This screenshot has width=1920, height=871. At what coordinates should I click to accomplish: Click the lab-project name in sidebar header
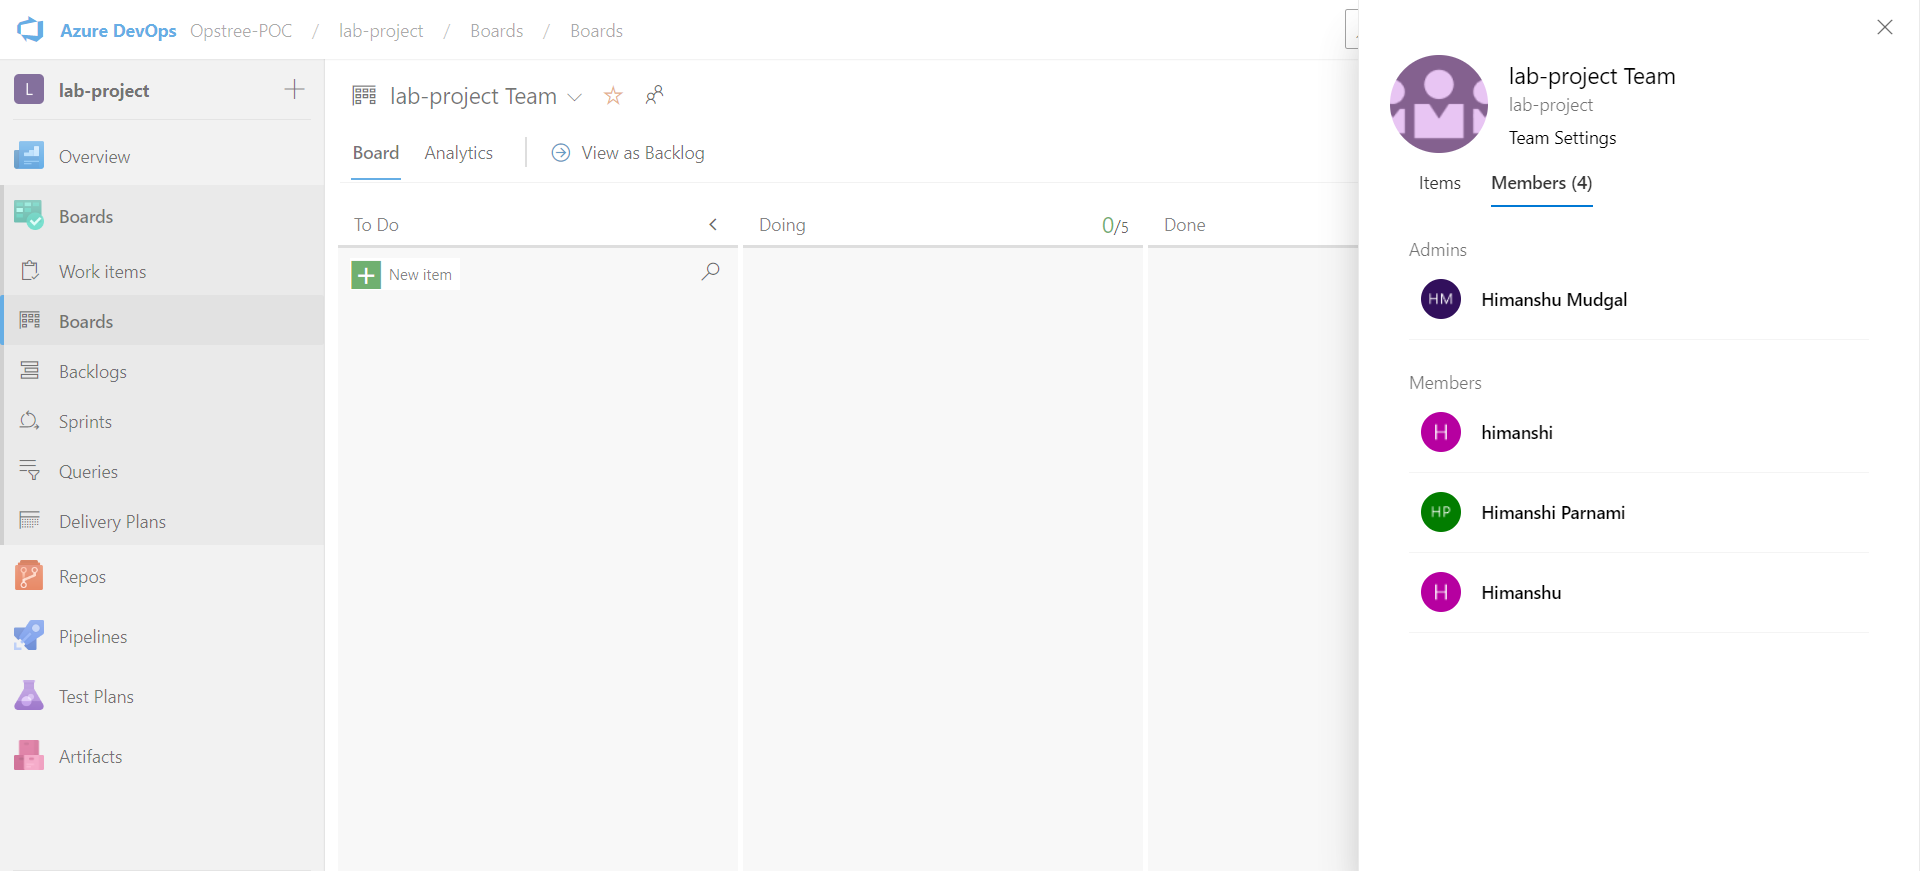point(104,90)
